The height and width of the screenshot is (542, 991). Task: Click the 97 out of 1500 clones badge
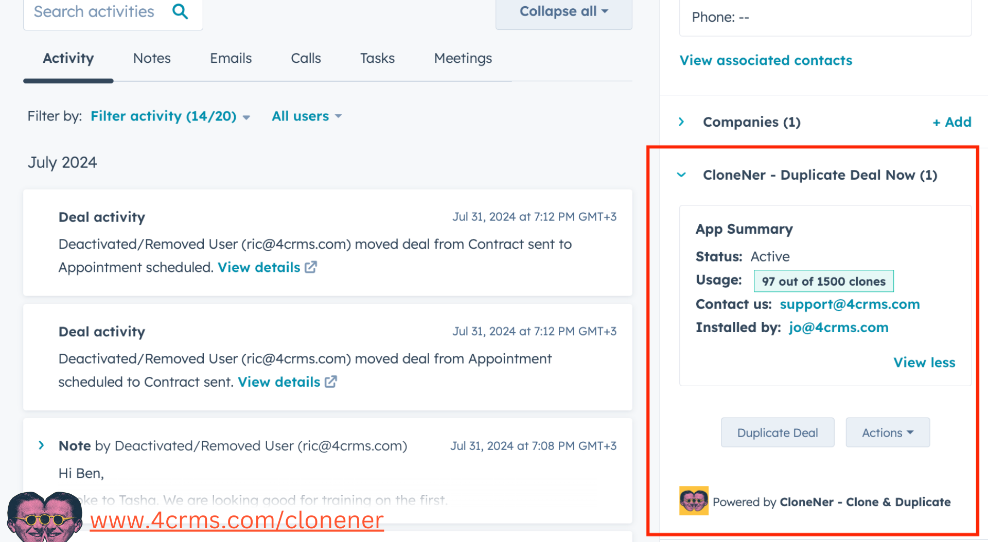(x=824, y=281)
